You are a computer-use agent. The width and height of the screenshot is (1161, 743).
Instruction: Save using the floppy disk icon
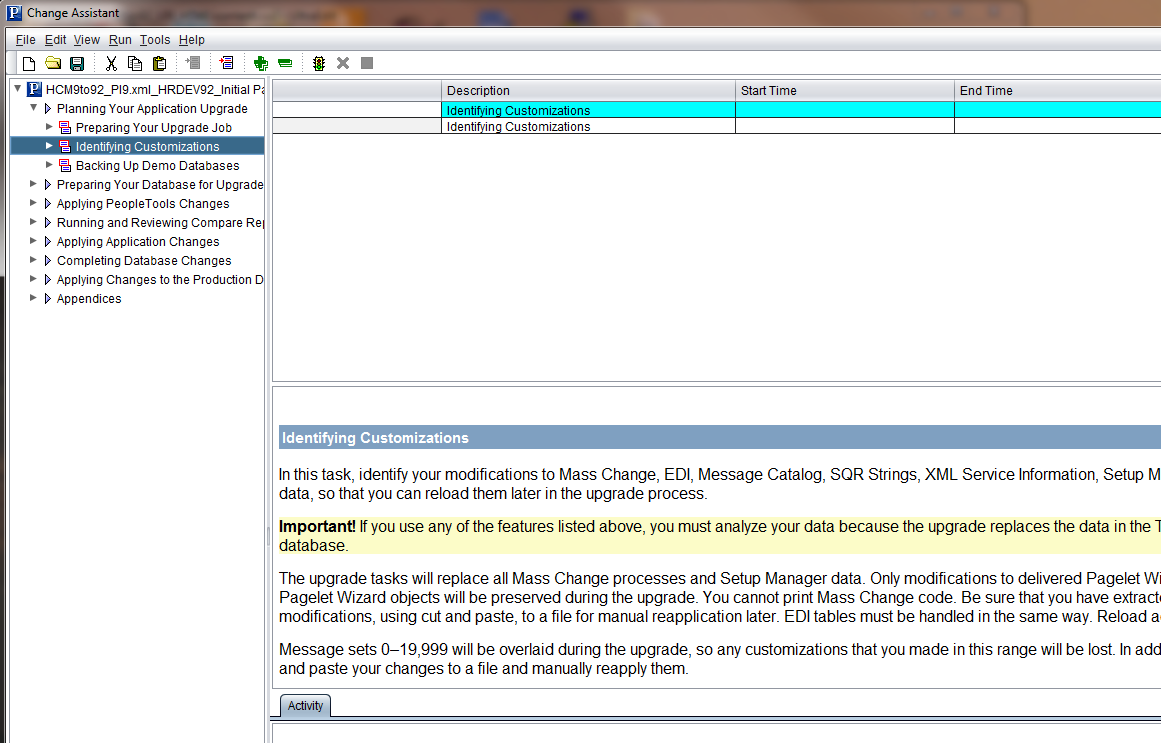tap(77, 64)
